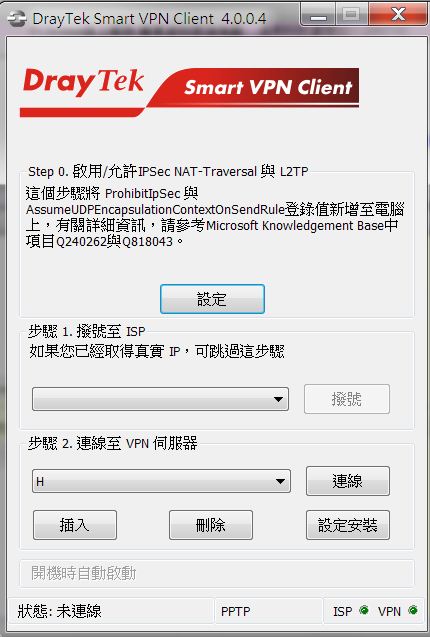This screenshot has height=637, width=430.
Task: Click the ISP green status indicator
Action: (364, 610)
